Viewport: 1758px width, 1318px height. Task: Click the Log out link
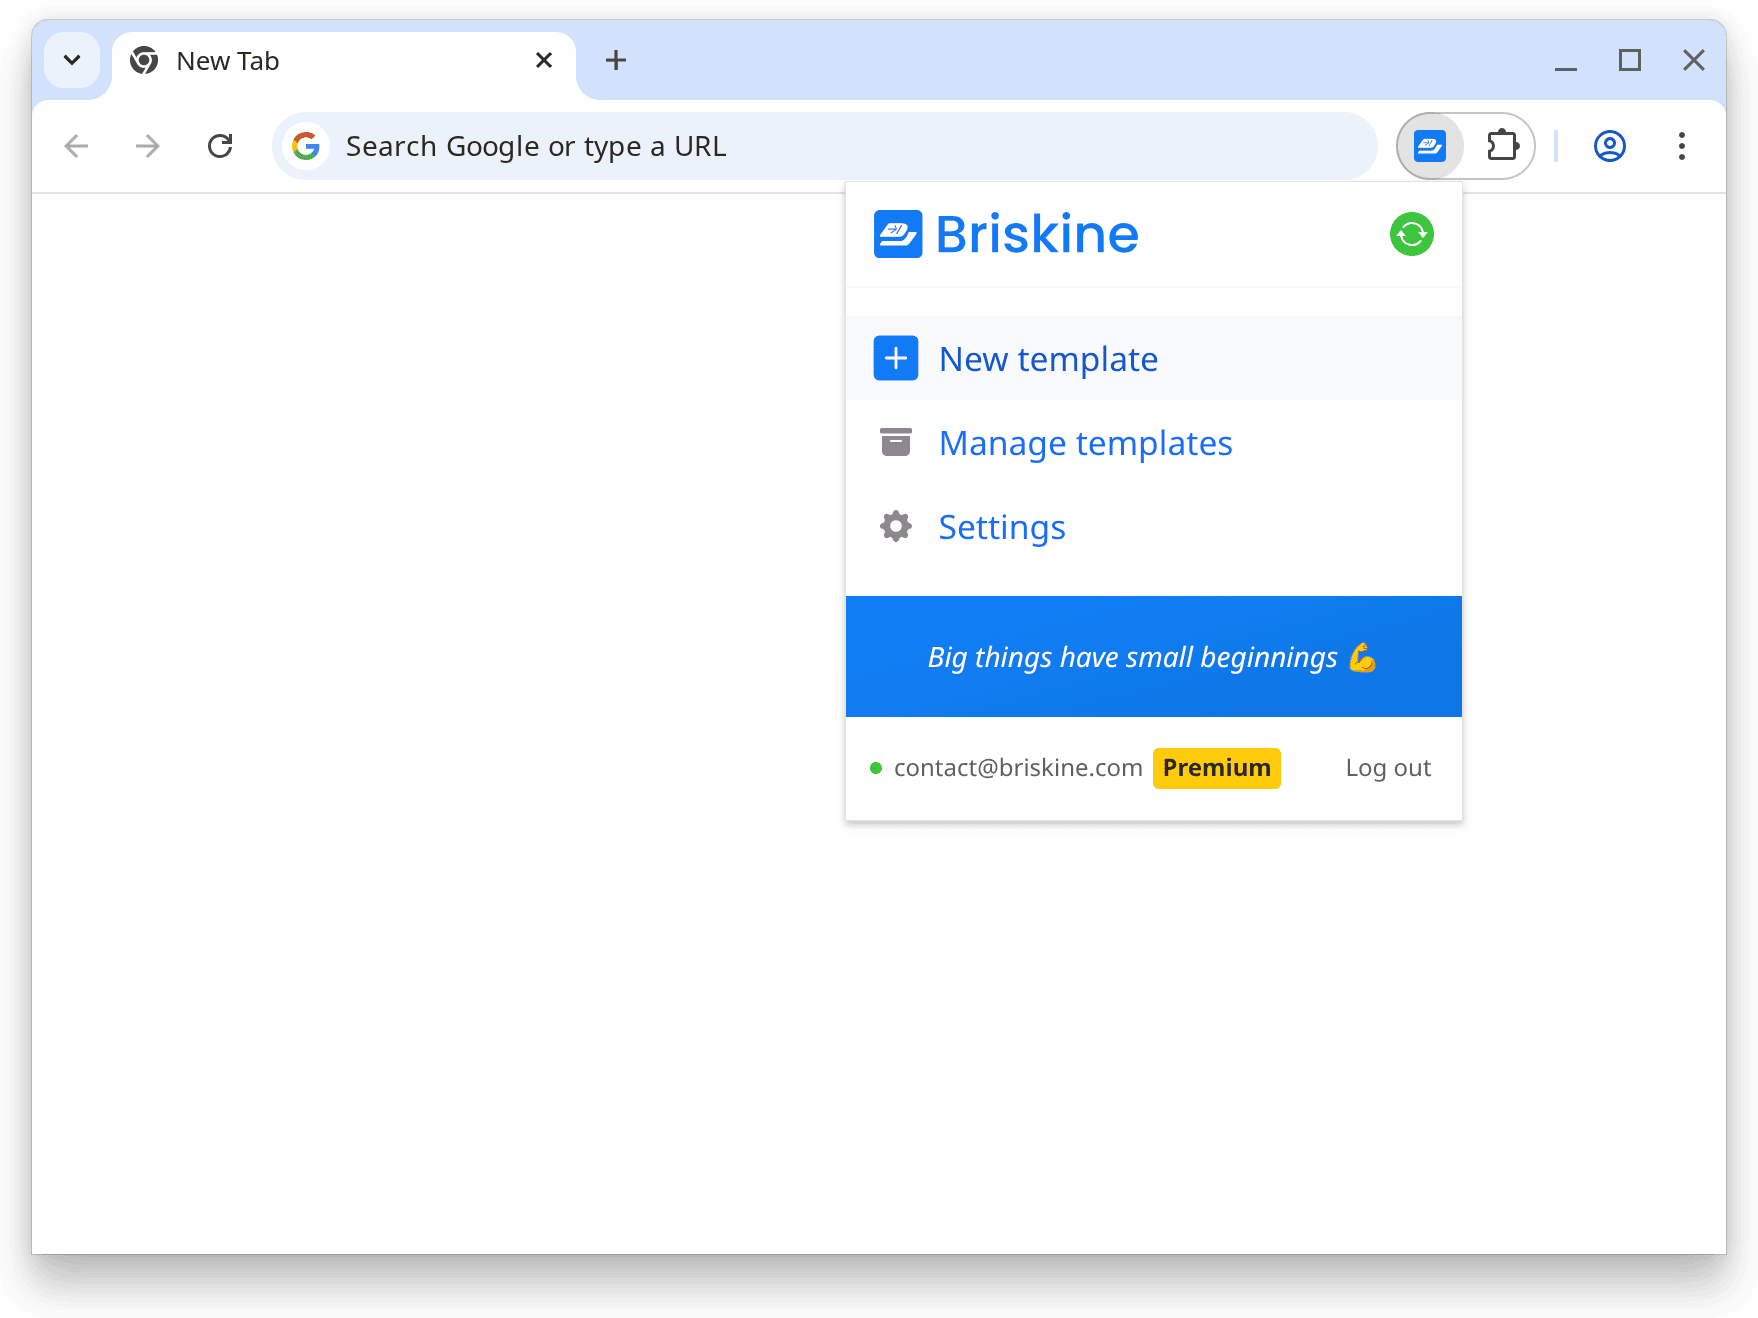pyautogui.click(x=1388, y=767)
